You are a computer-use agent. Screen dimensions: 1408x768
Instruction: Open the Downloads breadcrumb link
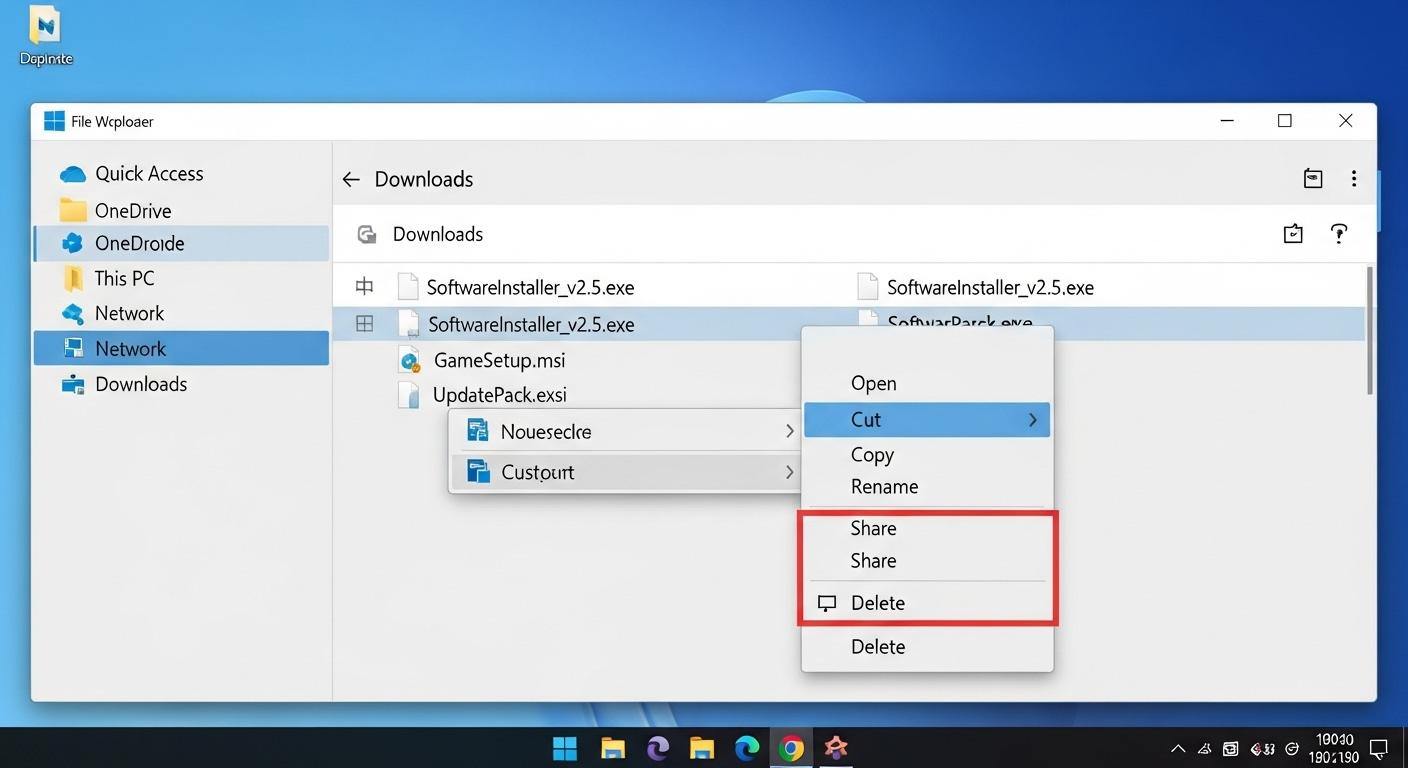click(437, 233)
